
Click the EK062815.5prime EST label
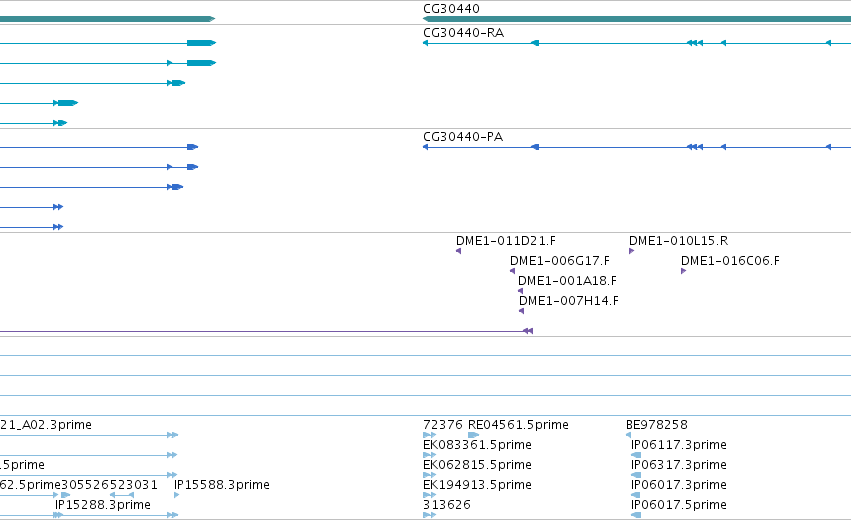pyautogui.click(x=477, y=465)
